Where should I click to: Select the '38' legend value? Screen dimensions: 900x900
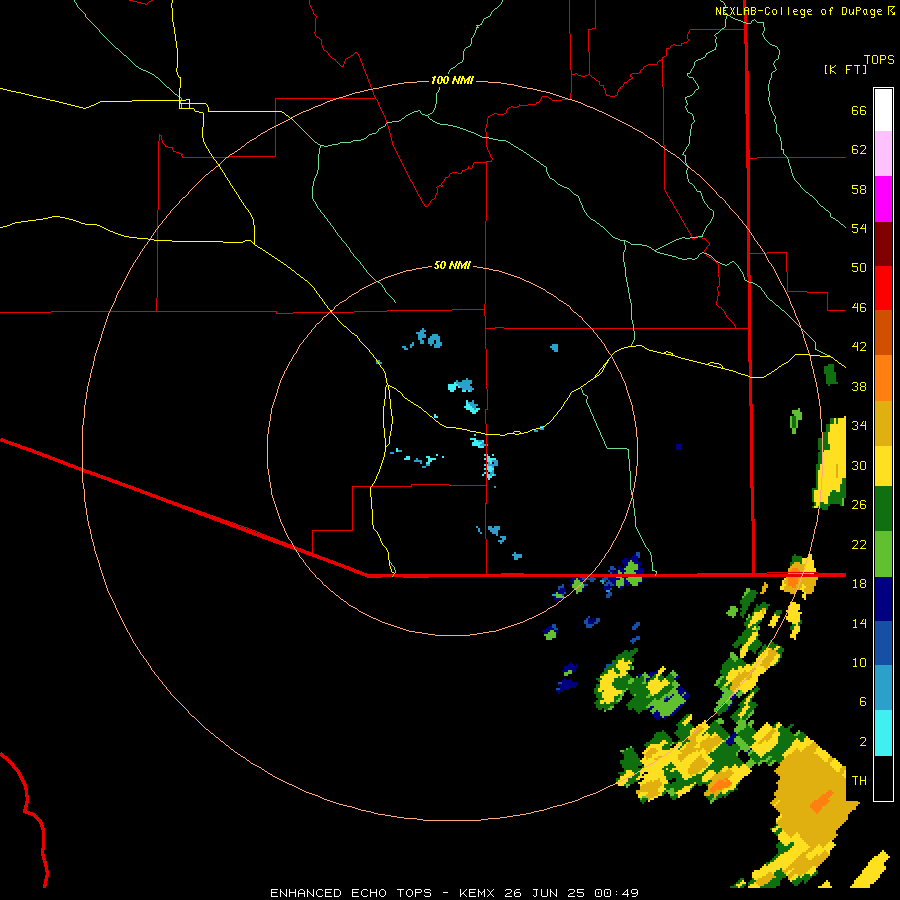(x=859, y=387)
